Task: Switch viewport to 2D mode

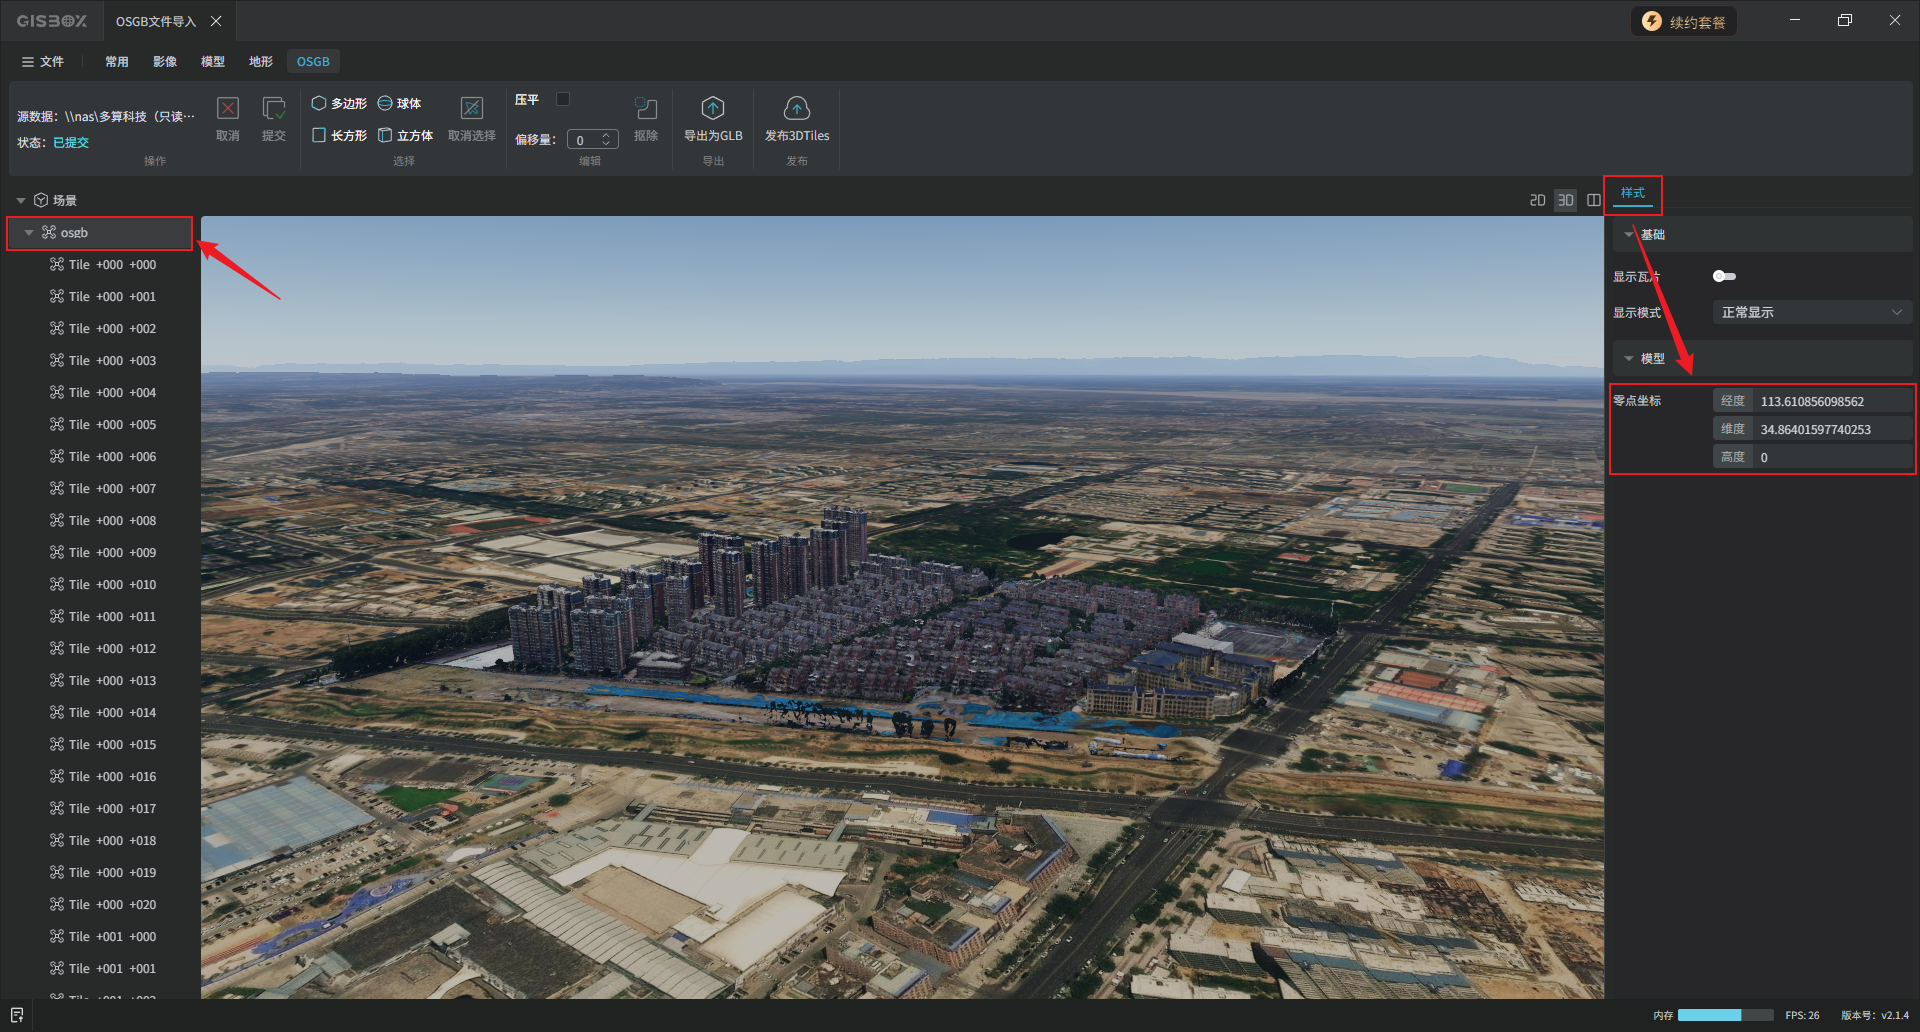Action: click(1537, 200)
